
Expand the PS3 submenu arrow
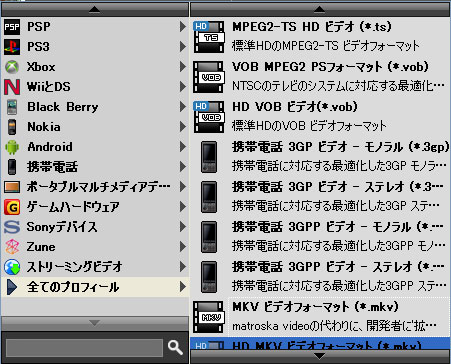[183, 47]
